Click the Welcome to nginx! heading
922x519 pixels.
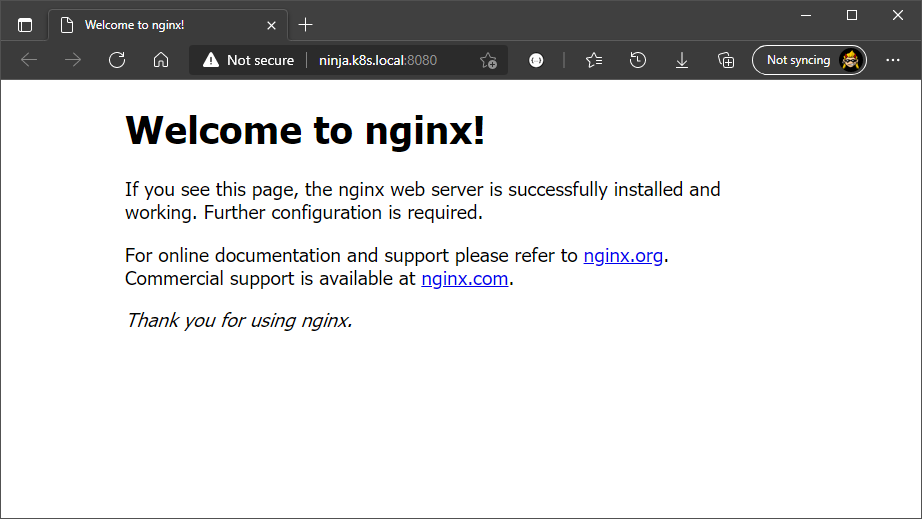305,130
